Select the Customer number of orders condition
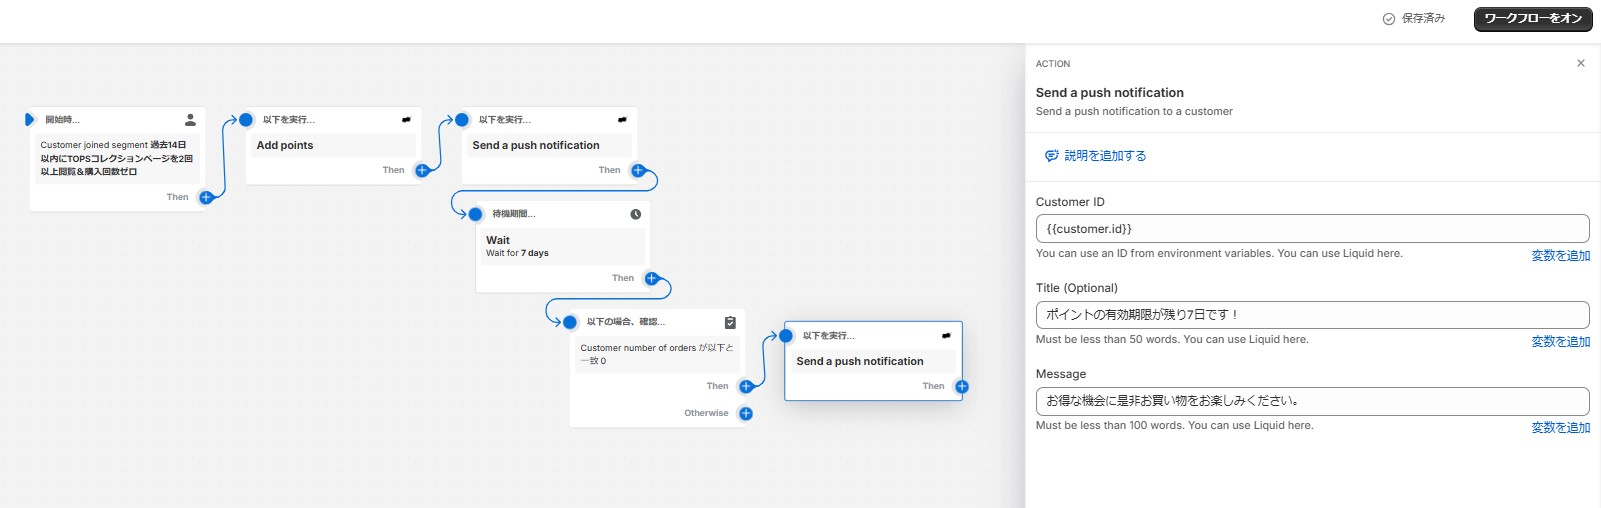This screenshot has width=1601, height=508. coord(656,354)
